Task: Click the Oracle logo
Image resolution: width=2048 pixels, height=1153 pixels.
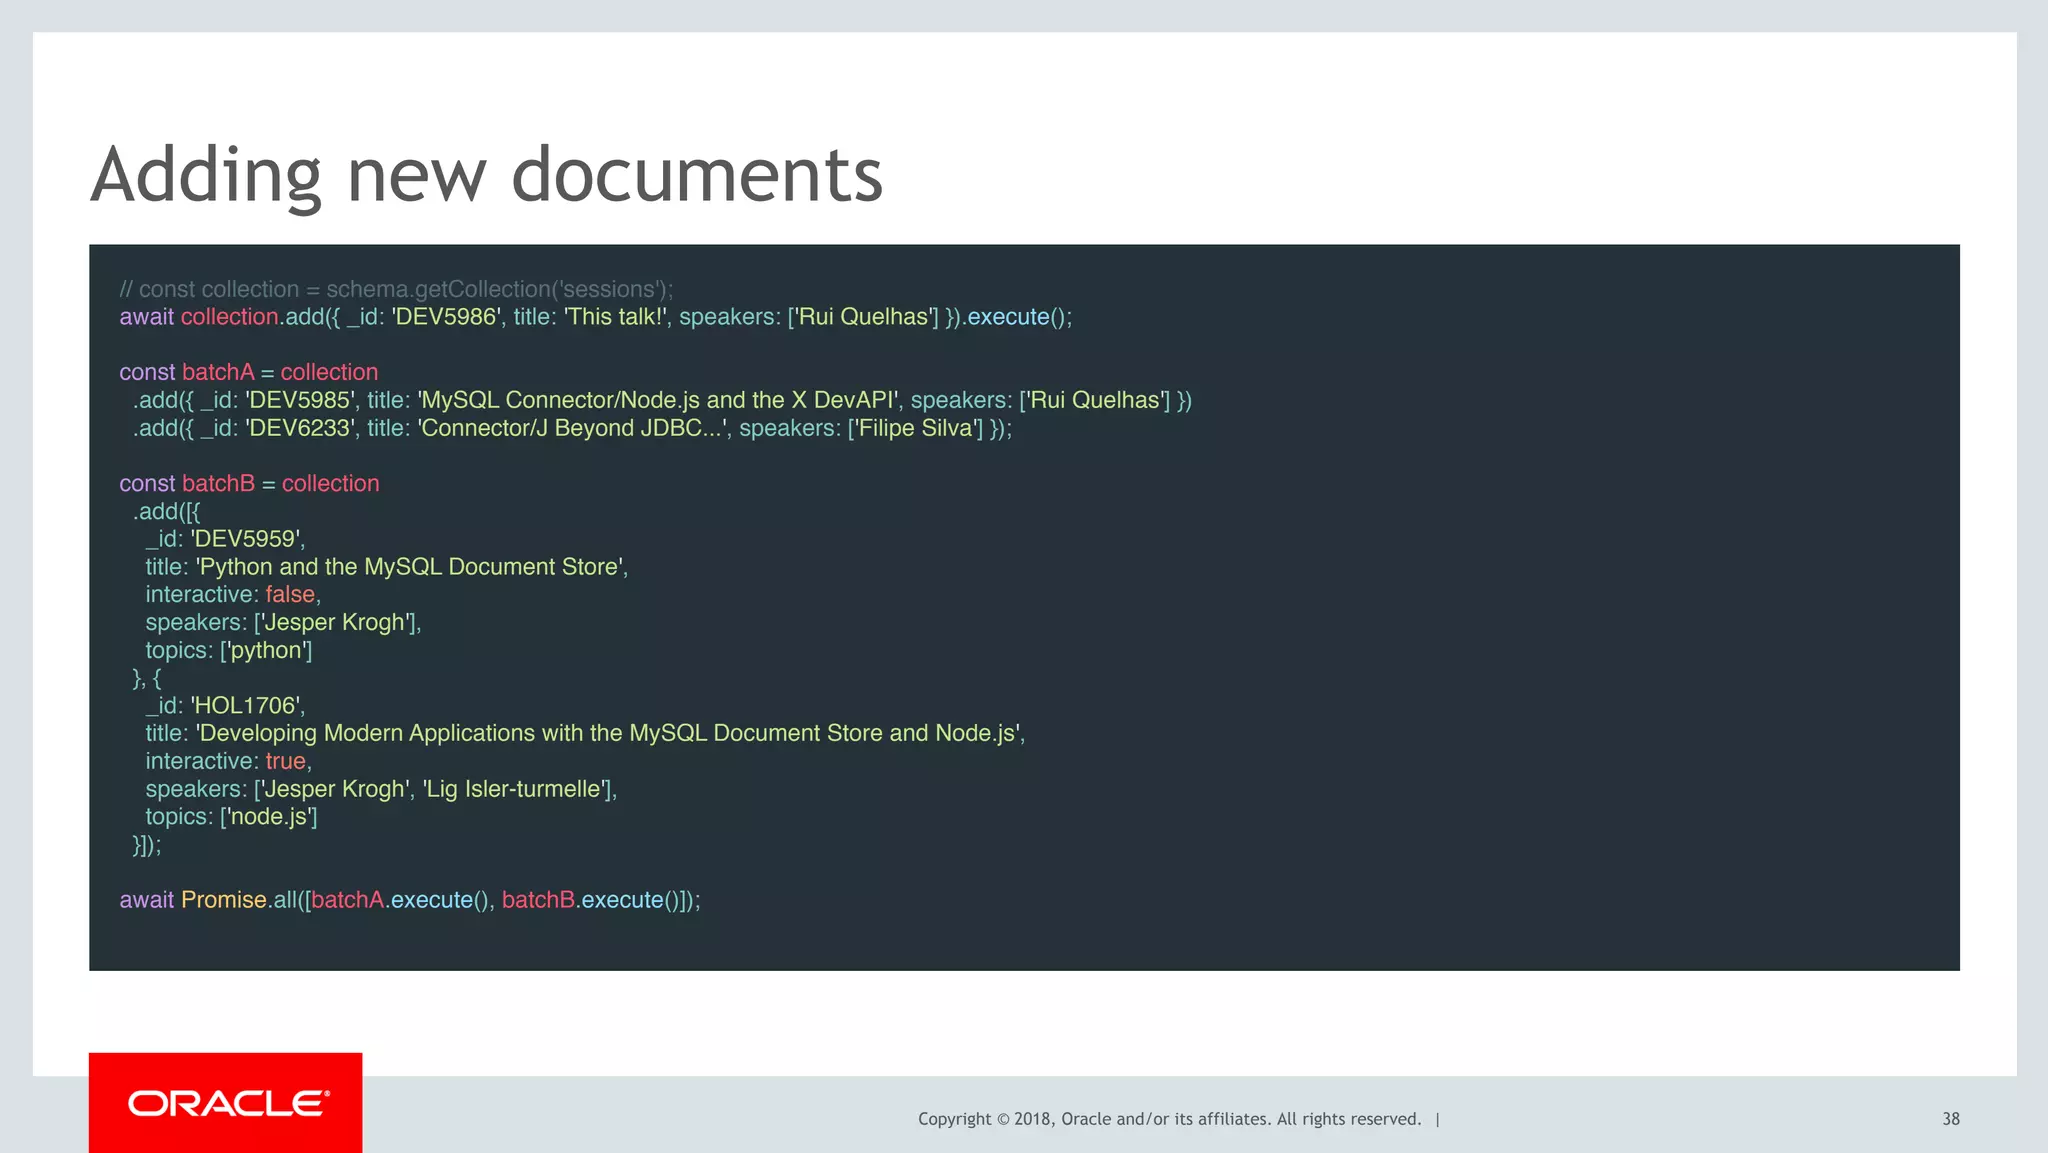Action: pos(227,1103)
